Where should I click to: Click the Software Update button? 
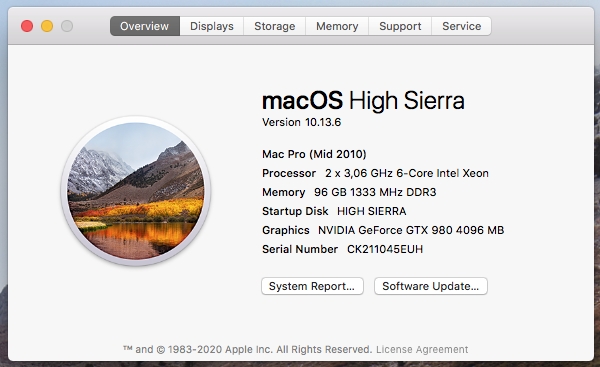pos(431,286)
